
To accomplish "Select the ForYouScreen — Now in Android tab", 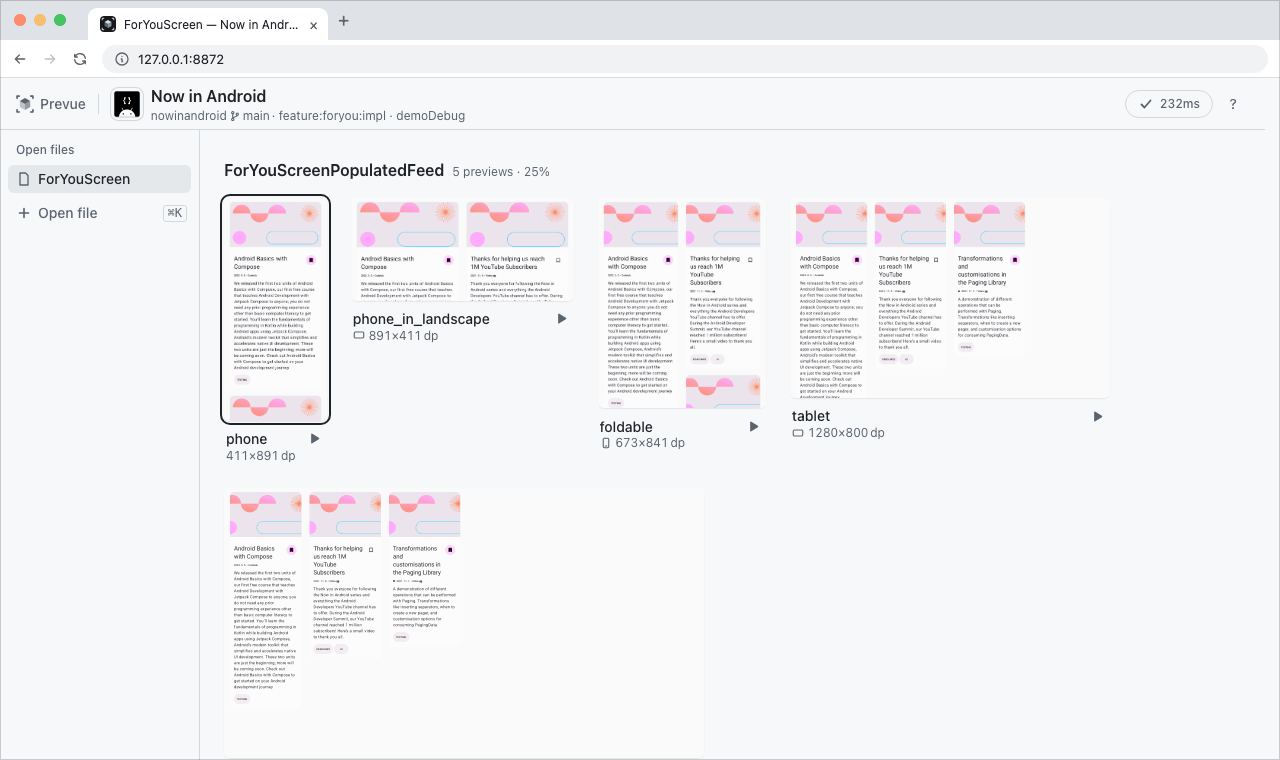I will click(x=208, y=24).
